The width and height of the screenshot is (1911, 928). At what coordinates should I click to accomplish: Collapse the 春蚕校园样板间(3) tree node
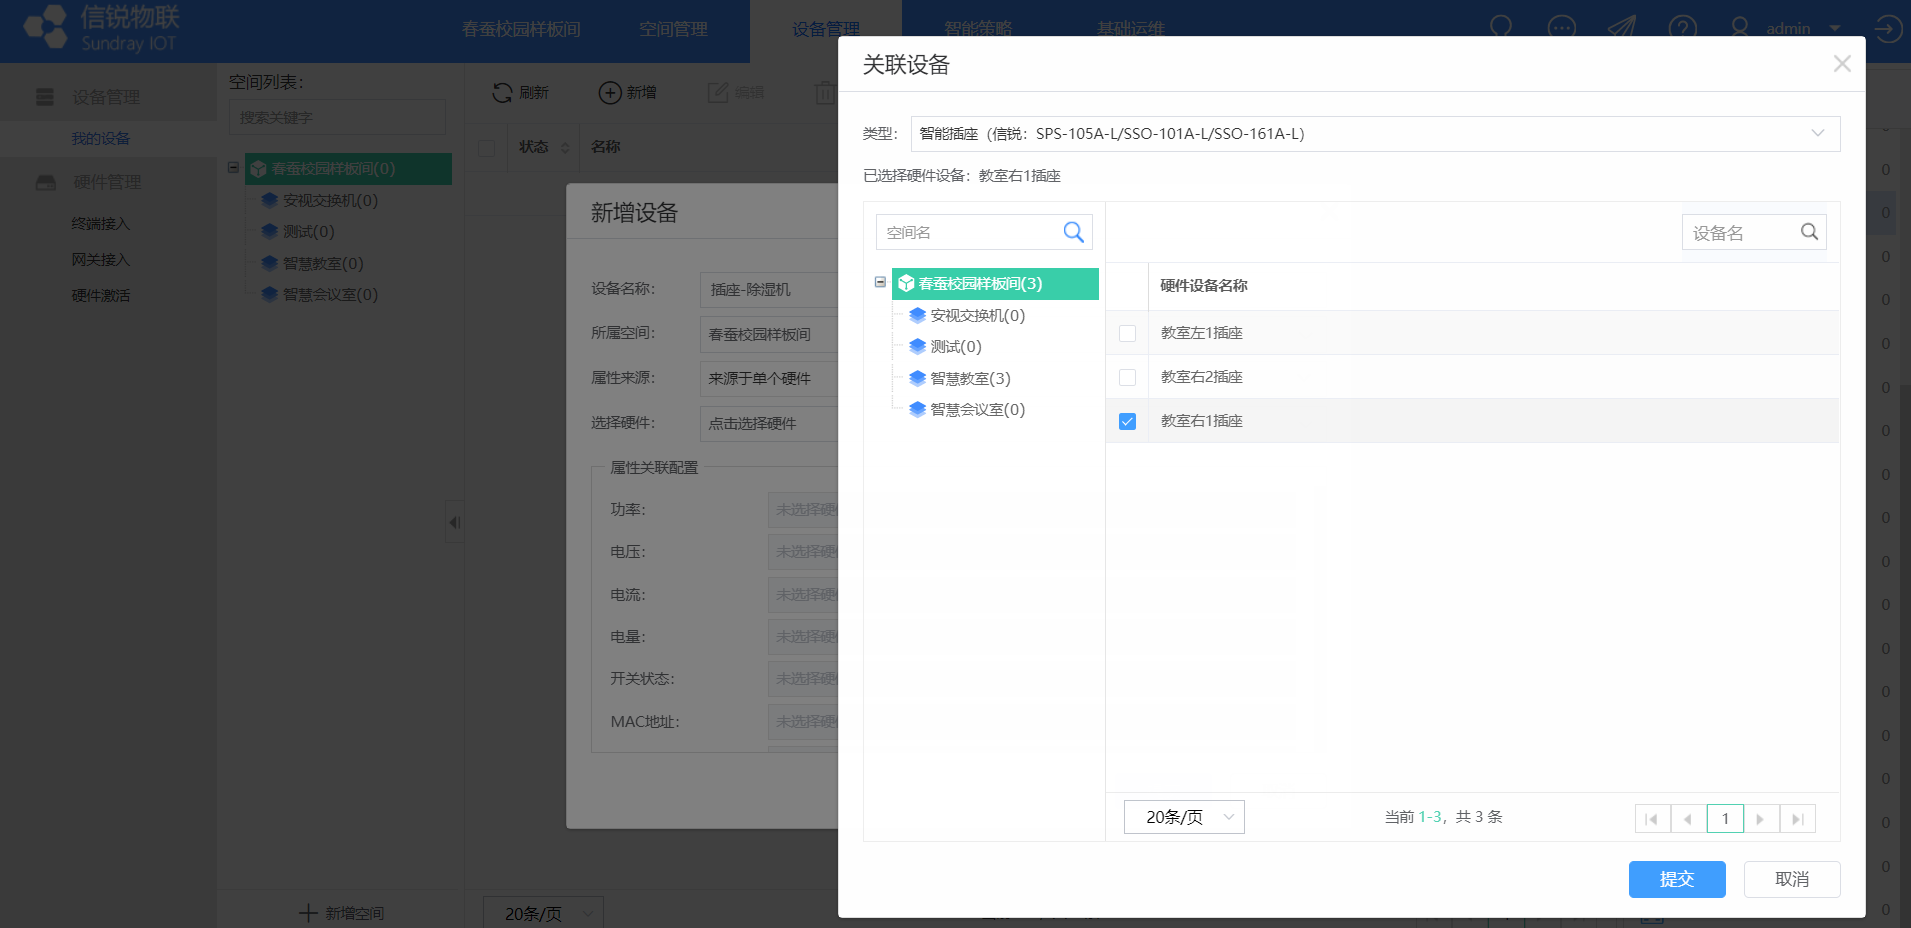880,283
